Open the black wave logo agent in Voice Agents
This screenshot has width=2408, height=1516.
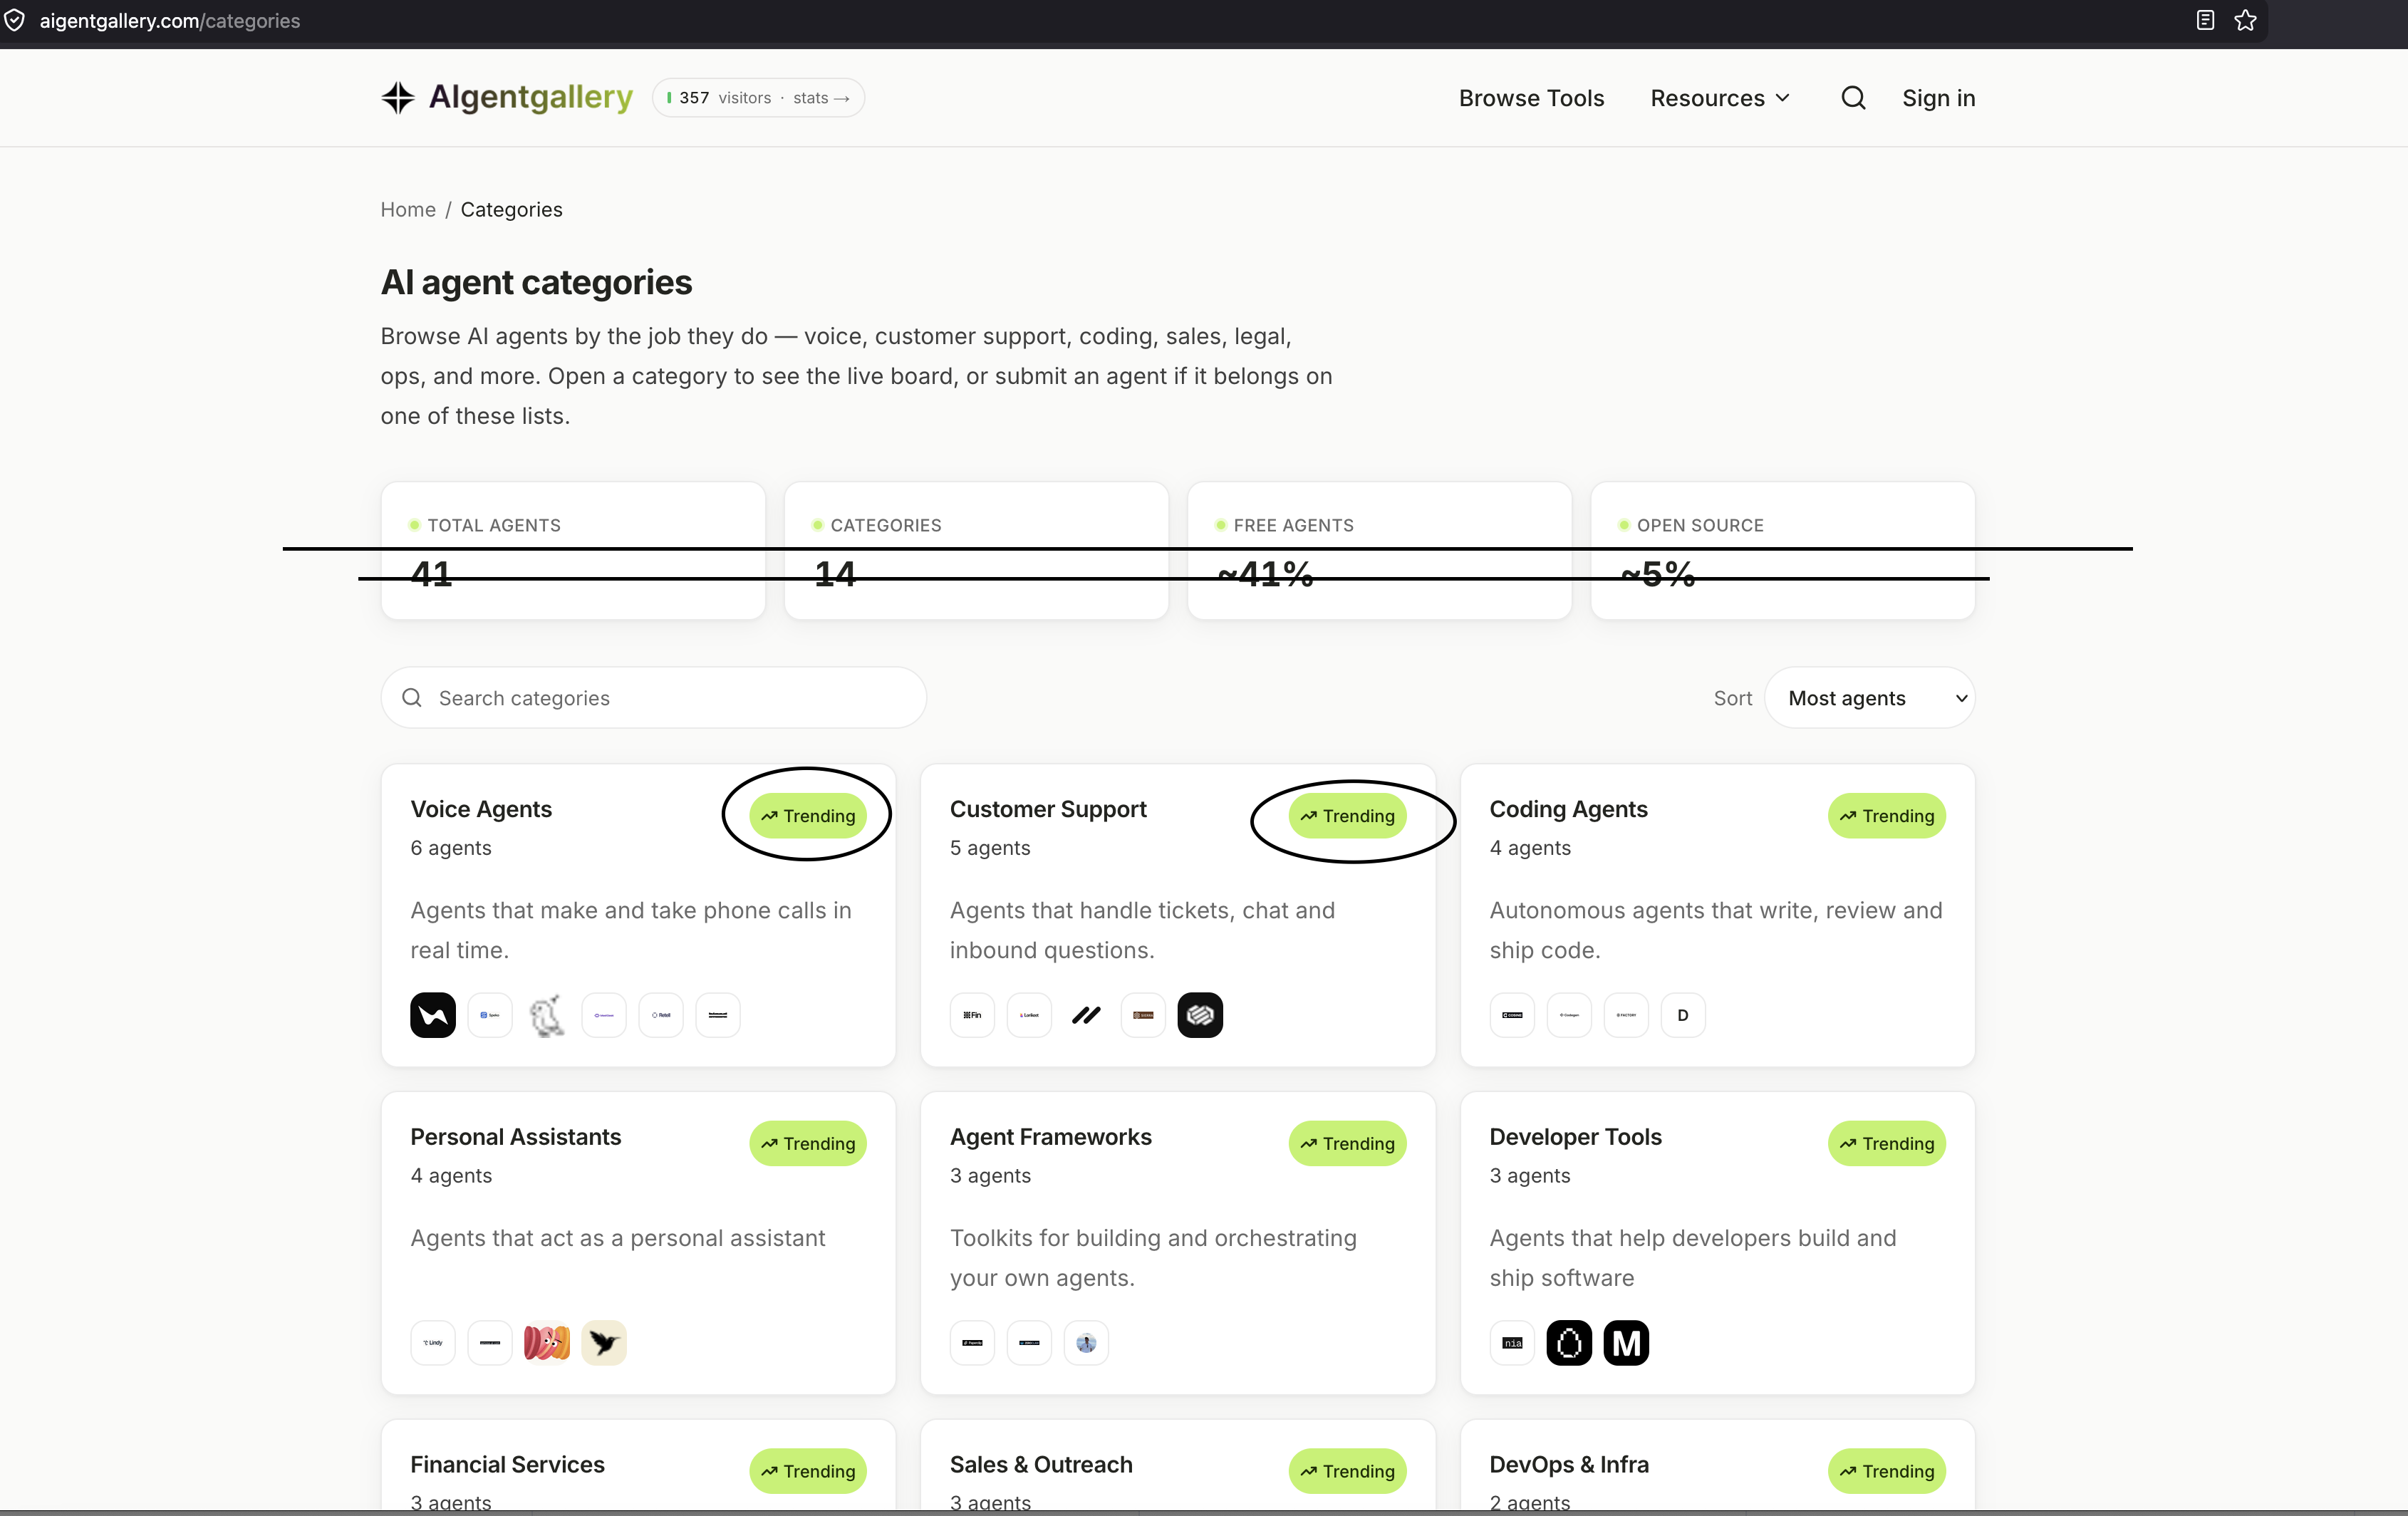pyautogui.click(x=433, y=1015)
